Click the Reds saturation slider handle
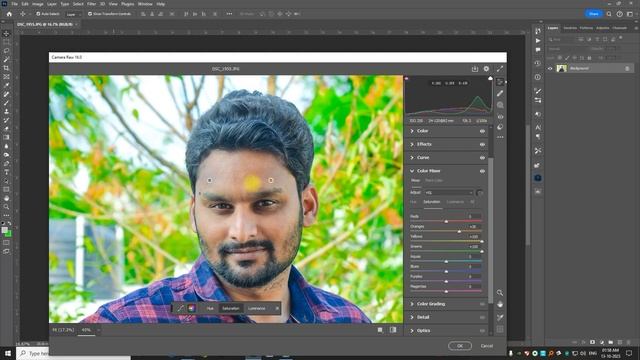Screen dimensions: 640x360 tap(446, 221)
